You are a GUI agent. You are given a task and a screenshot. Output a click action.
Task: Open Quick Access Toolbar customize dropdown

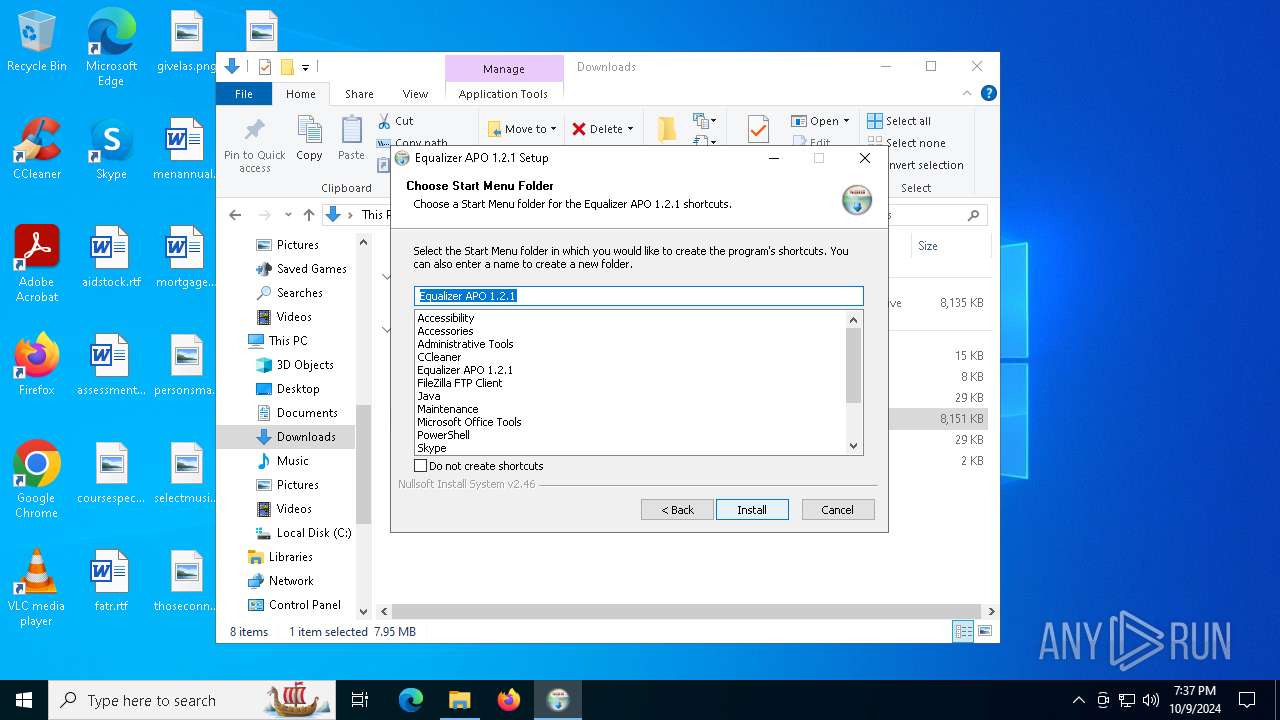coord(305,68)
